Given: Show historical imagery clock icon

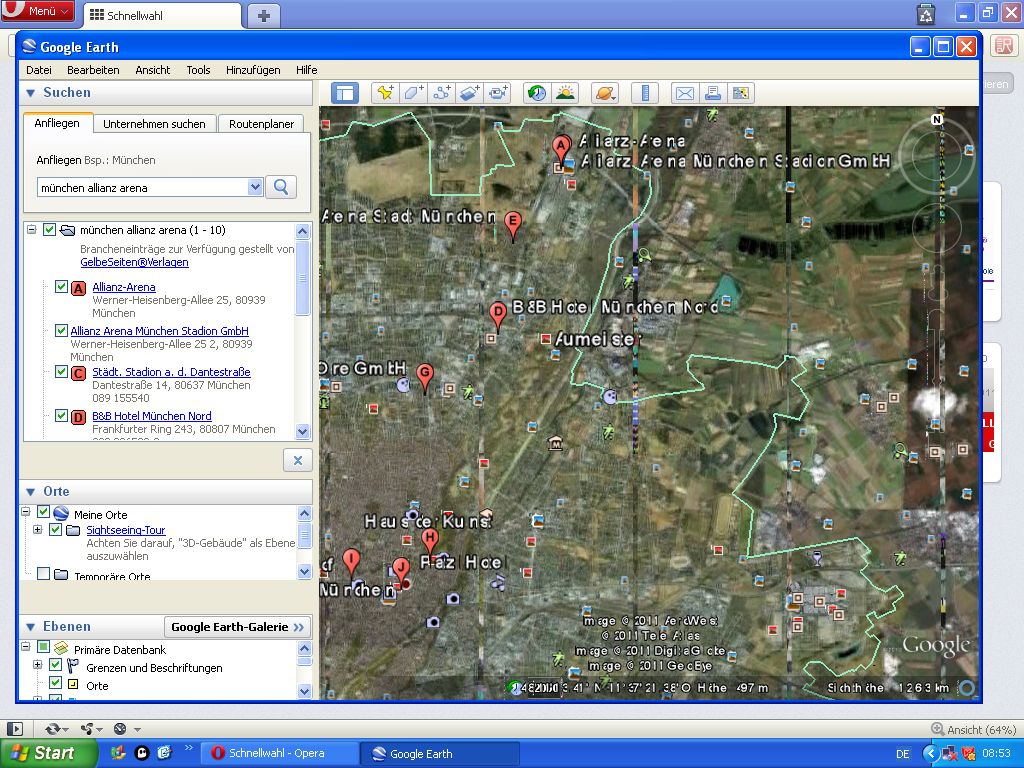Looking at the screenshot, I should tap(537, 93).
